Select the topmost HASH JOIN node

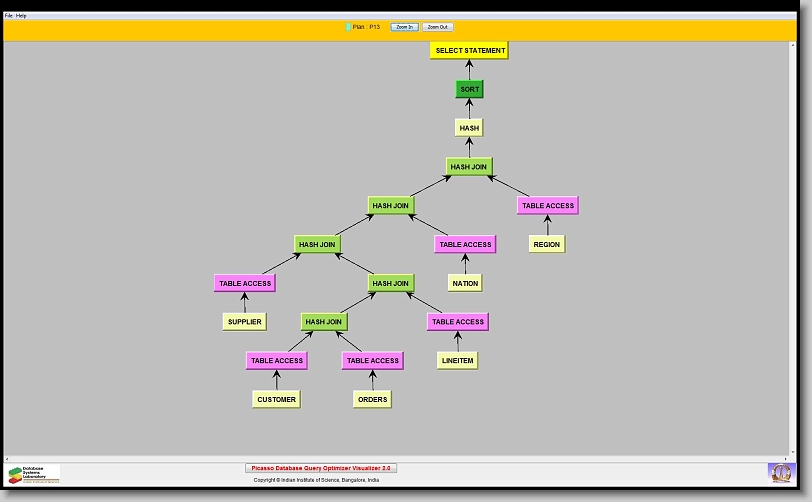[469, 167]
